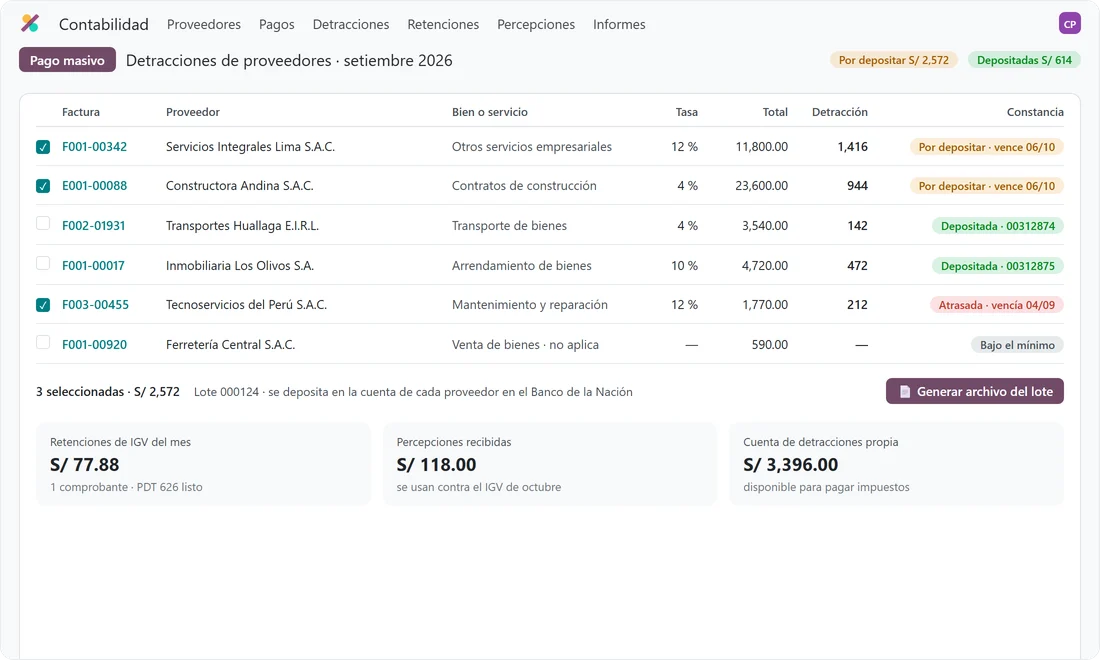Open the Proveedores menu
The height and width of the screenshot is (660, 1100).
(203, 24)
